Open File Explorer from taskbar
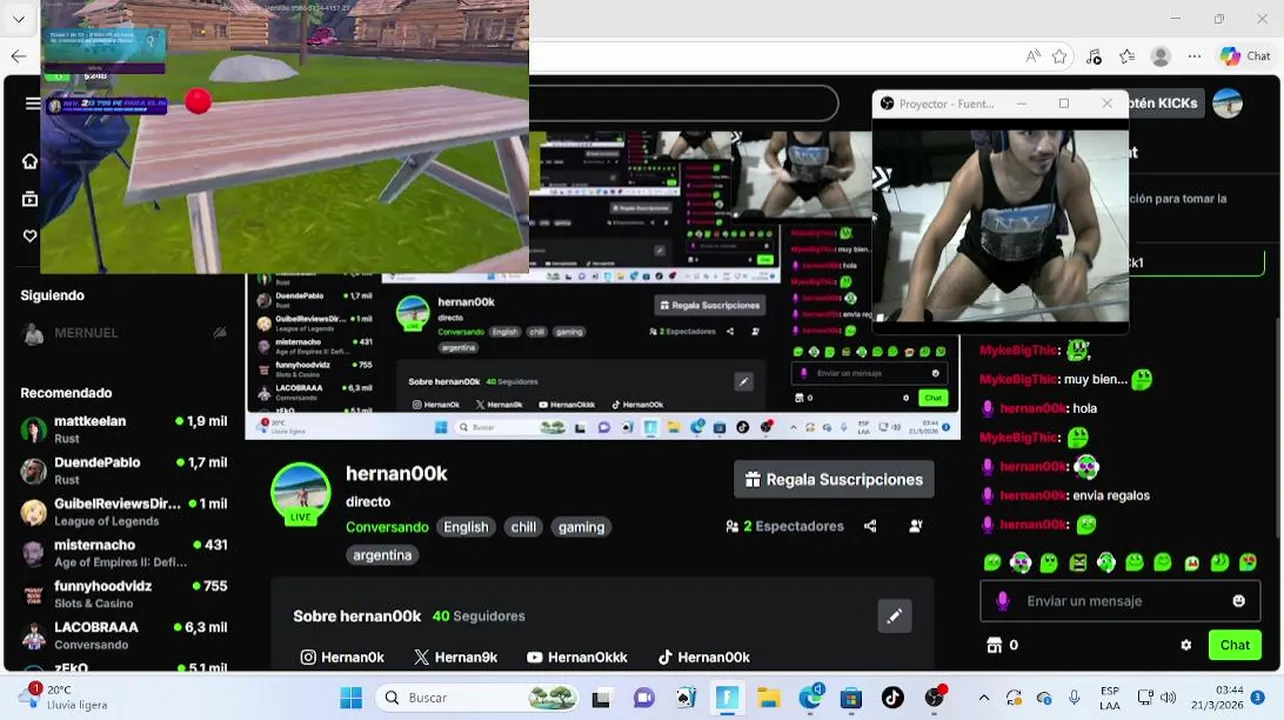The image size is (1284, 720). [767, 697]
